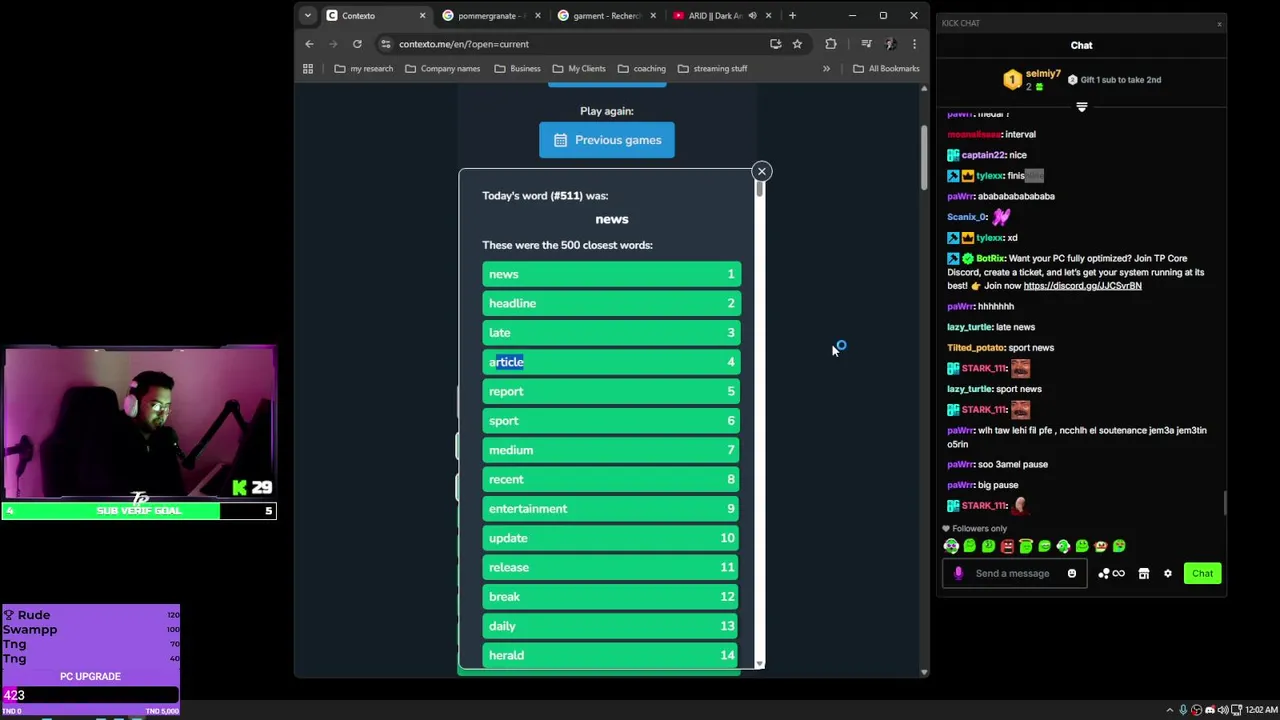
Task: Click Gift 1 sub to take 2nd
Action: pyautogui.click(x=1113, y=80)
